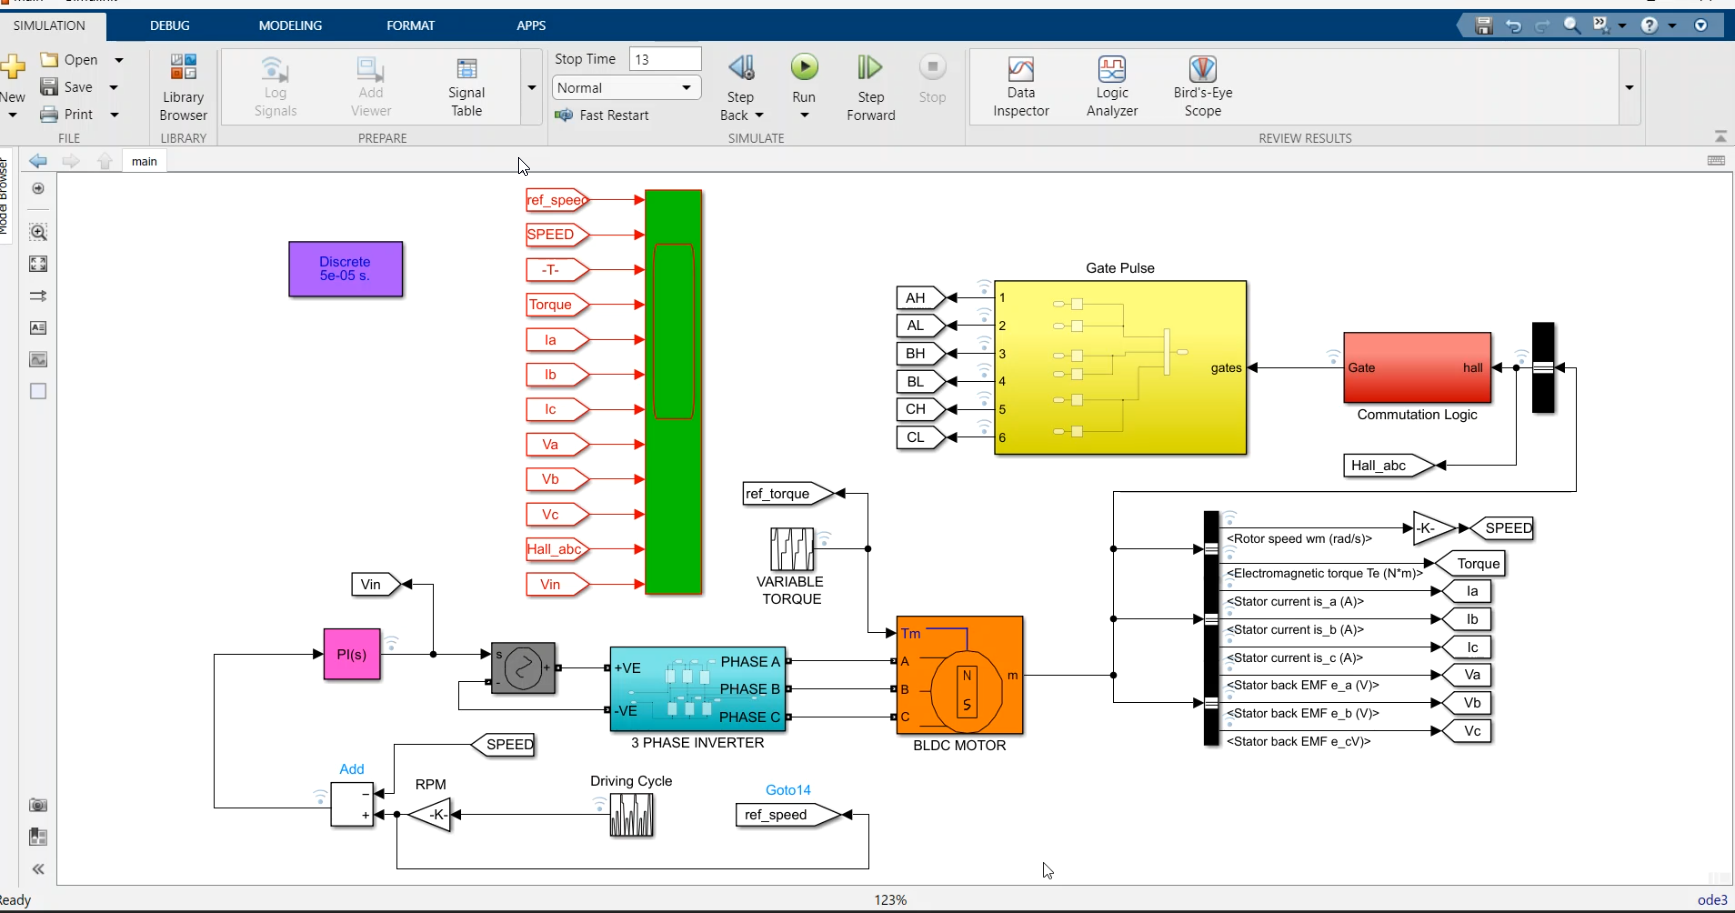
Task: Click the Step Forward icon
Action: point(870,68)
